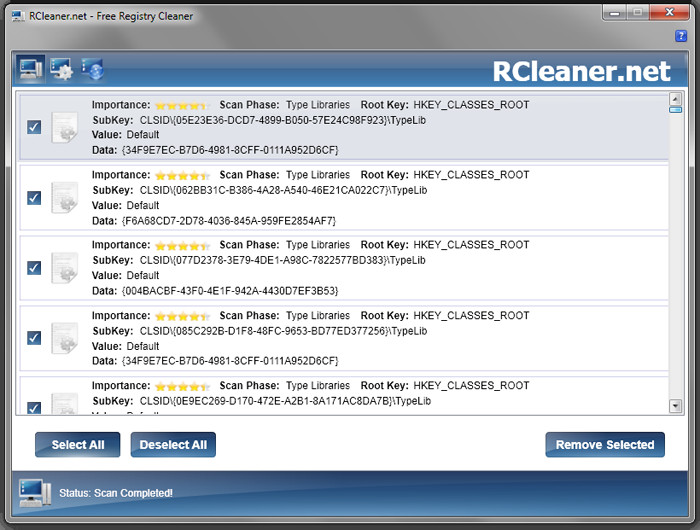Uncheck the 0E9EC269 registry entry checkbox
Viewport: 700px width, 530px height.
pyautogui.click(x=34, y=408)
